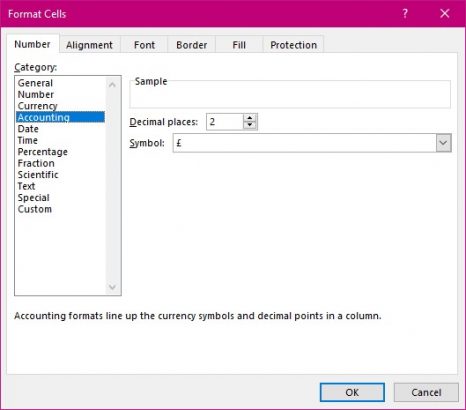Open the Symbol dropdown arrow
466x410 pixels.
point(443,143)
